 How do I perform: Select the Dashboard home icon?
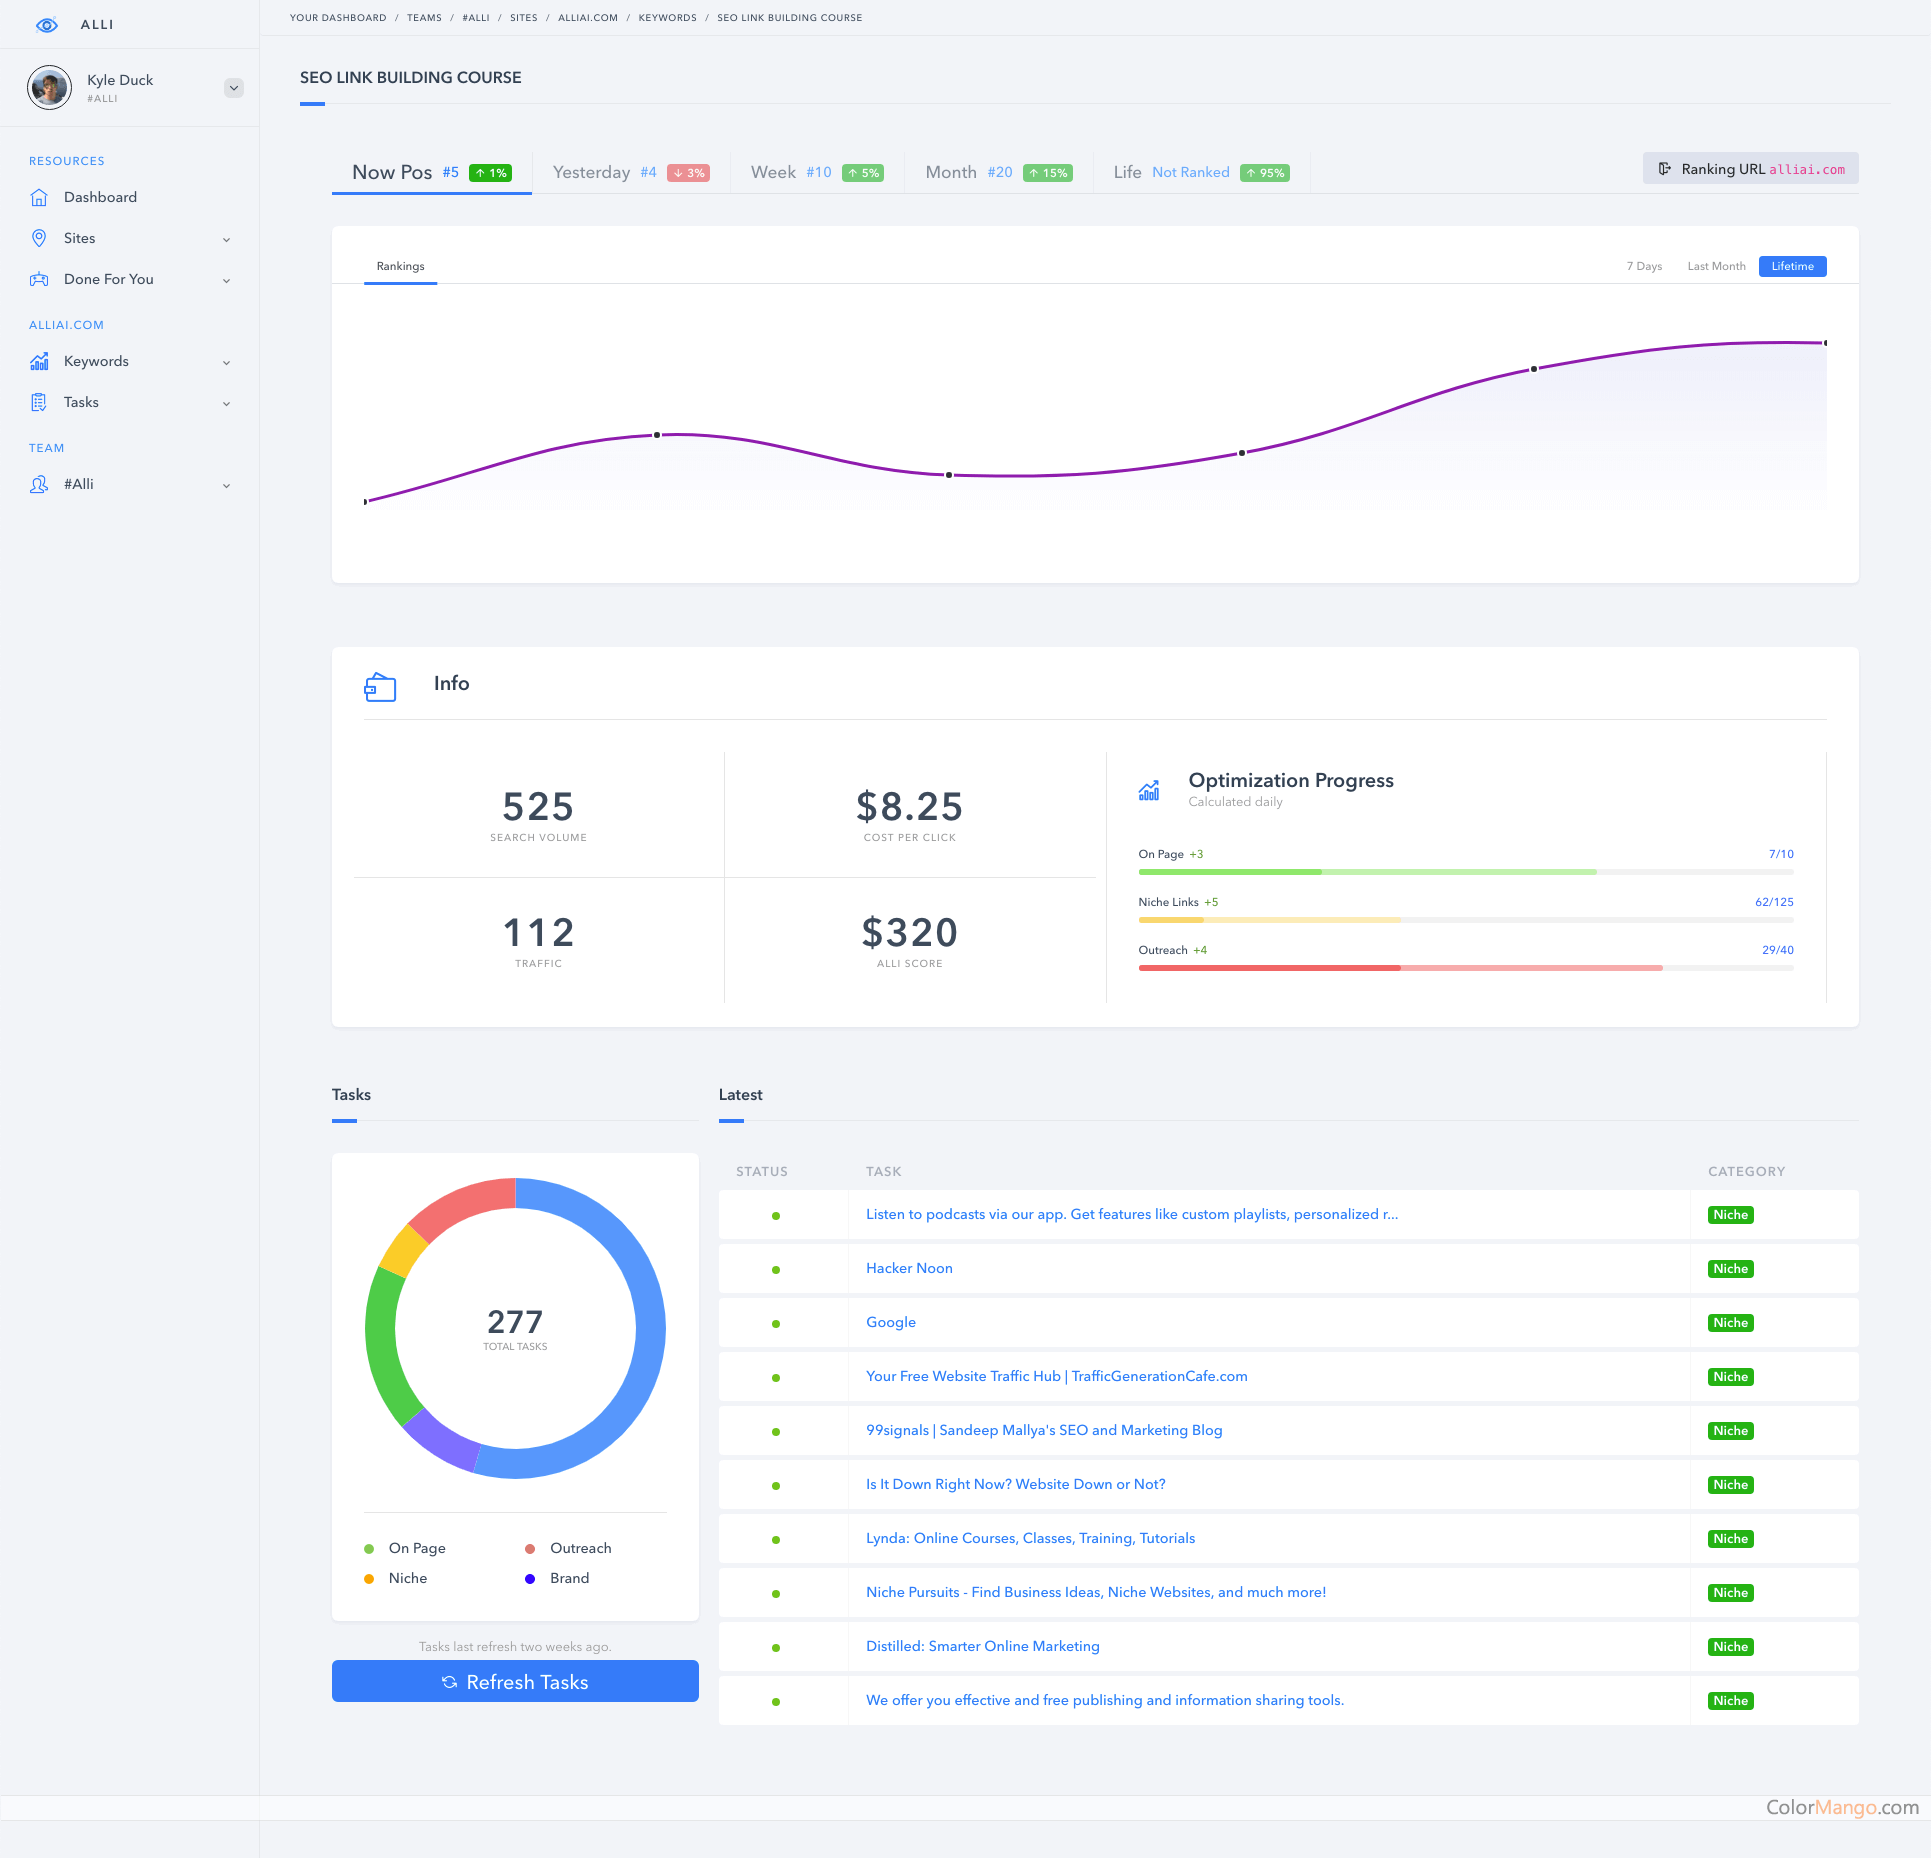[38, 197]
